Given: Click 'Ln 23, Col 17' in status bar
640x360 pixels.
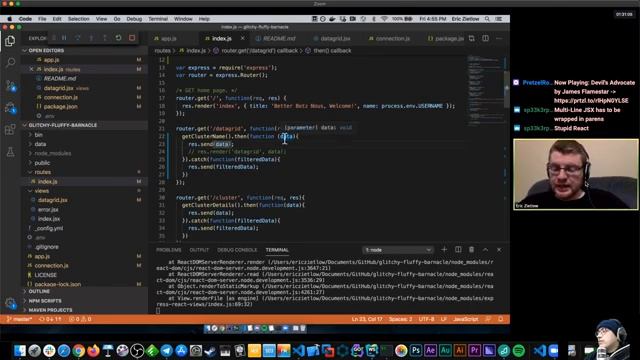Looking at the screenshot, I should coord(367,319).
